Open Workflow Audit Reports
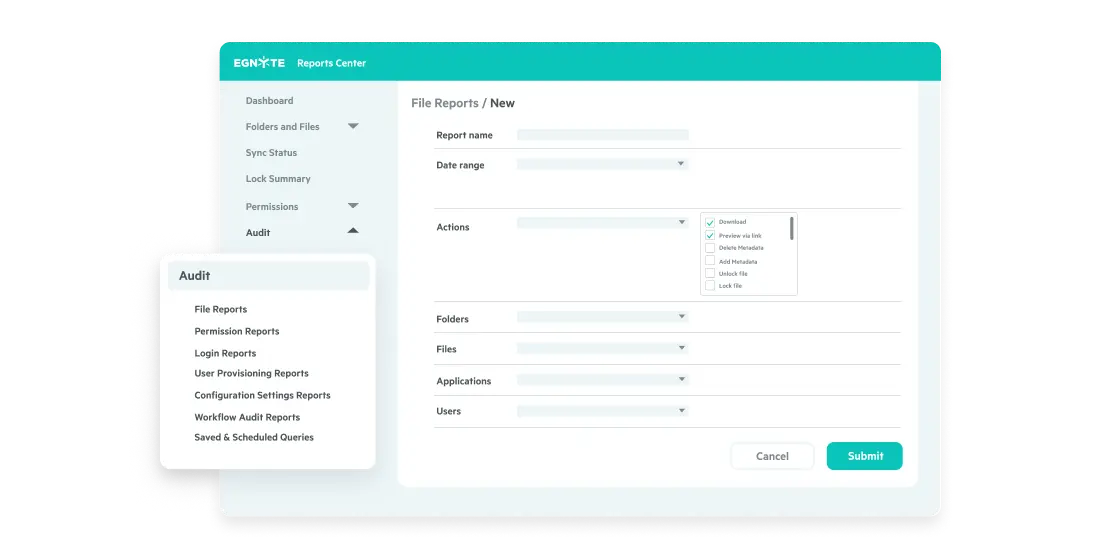Viewport: 1100px width, 560px height. (x=247, y=417)
